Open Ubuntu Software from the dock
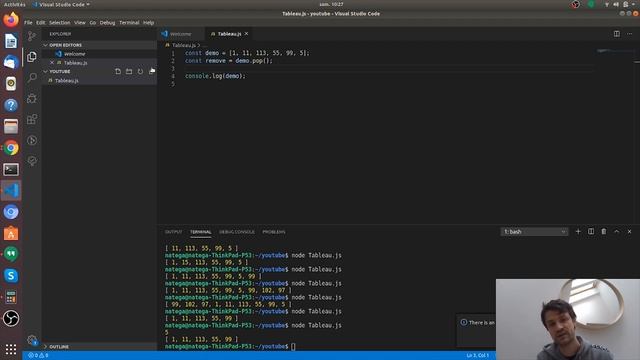This screenshot has height=360, width=640. [x=11, y=233]
